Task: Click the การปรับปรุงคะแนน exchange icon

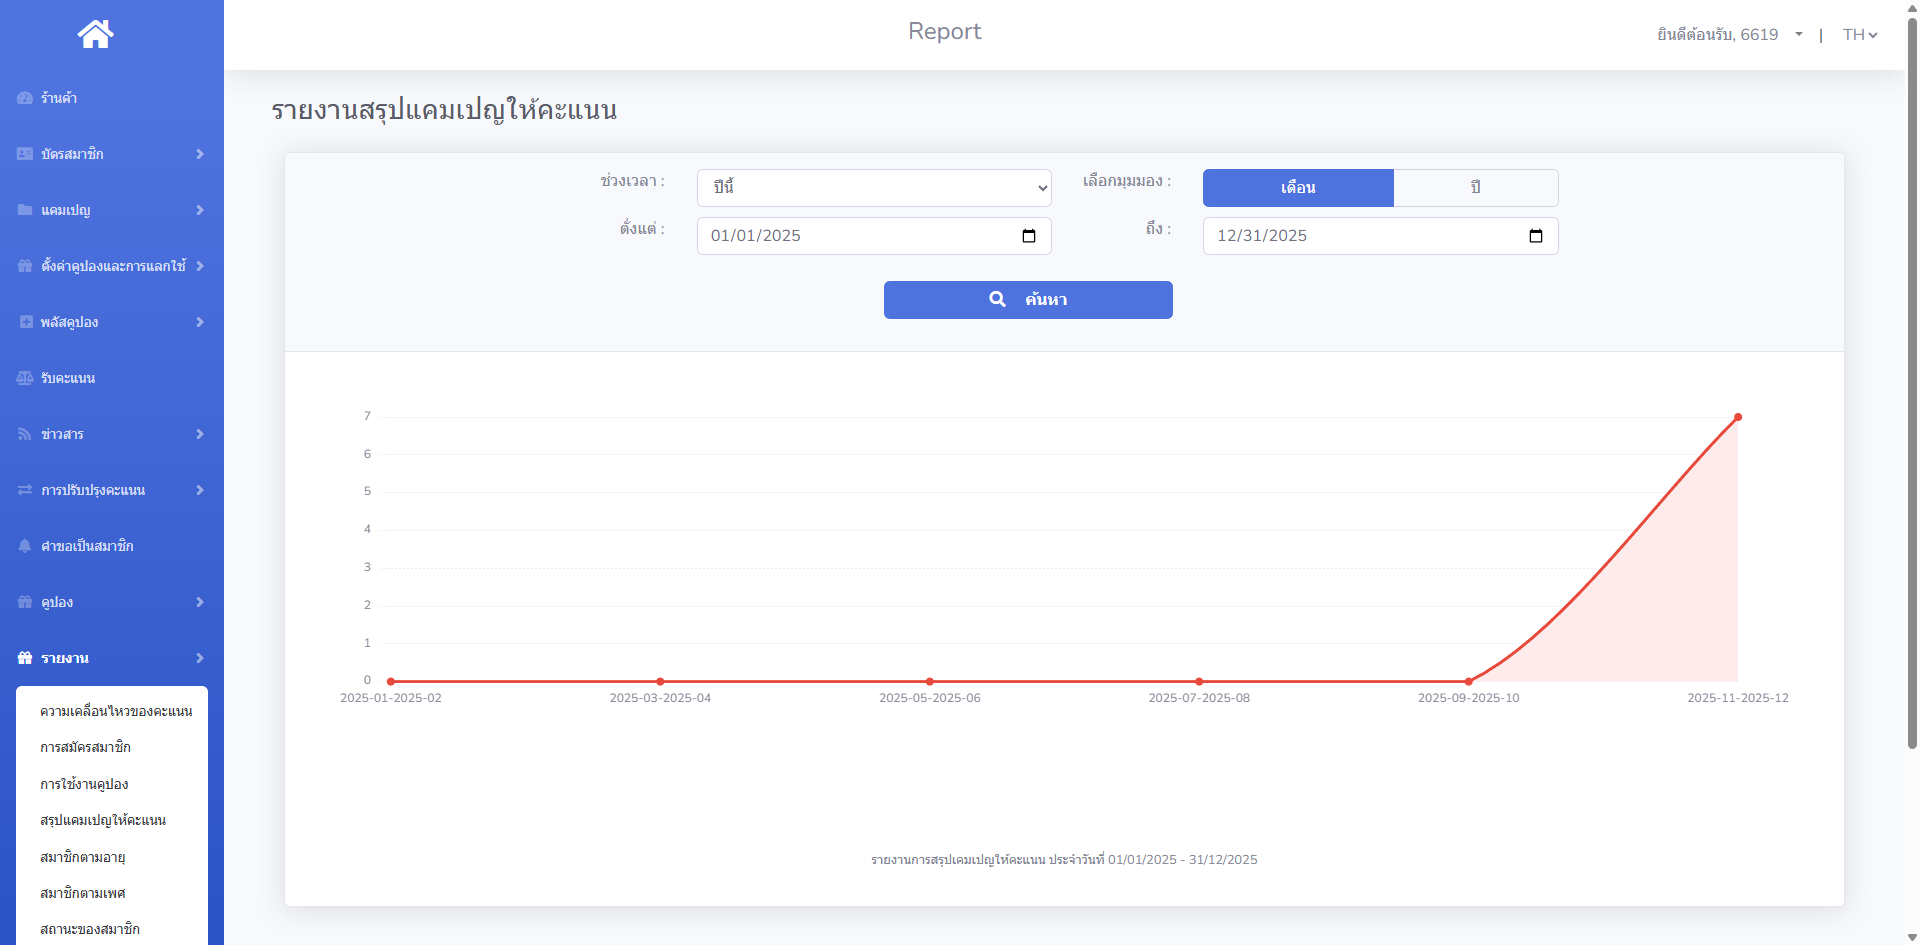Action: coord(25,490)
